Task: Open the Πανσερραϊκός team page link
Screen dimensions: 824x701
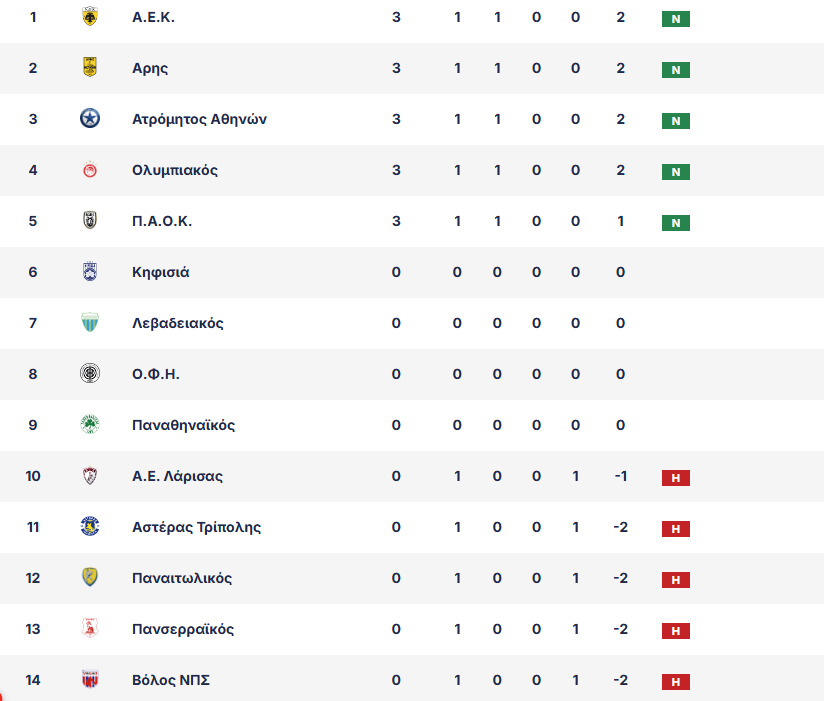Action: [183, 629]
